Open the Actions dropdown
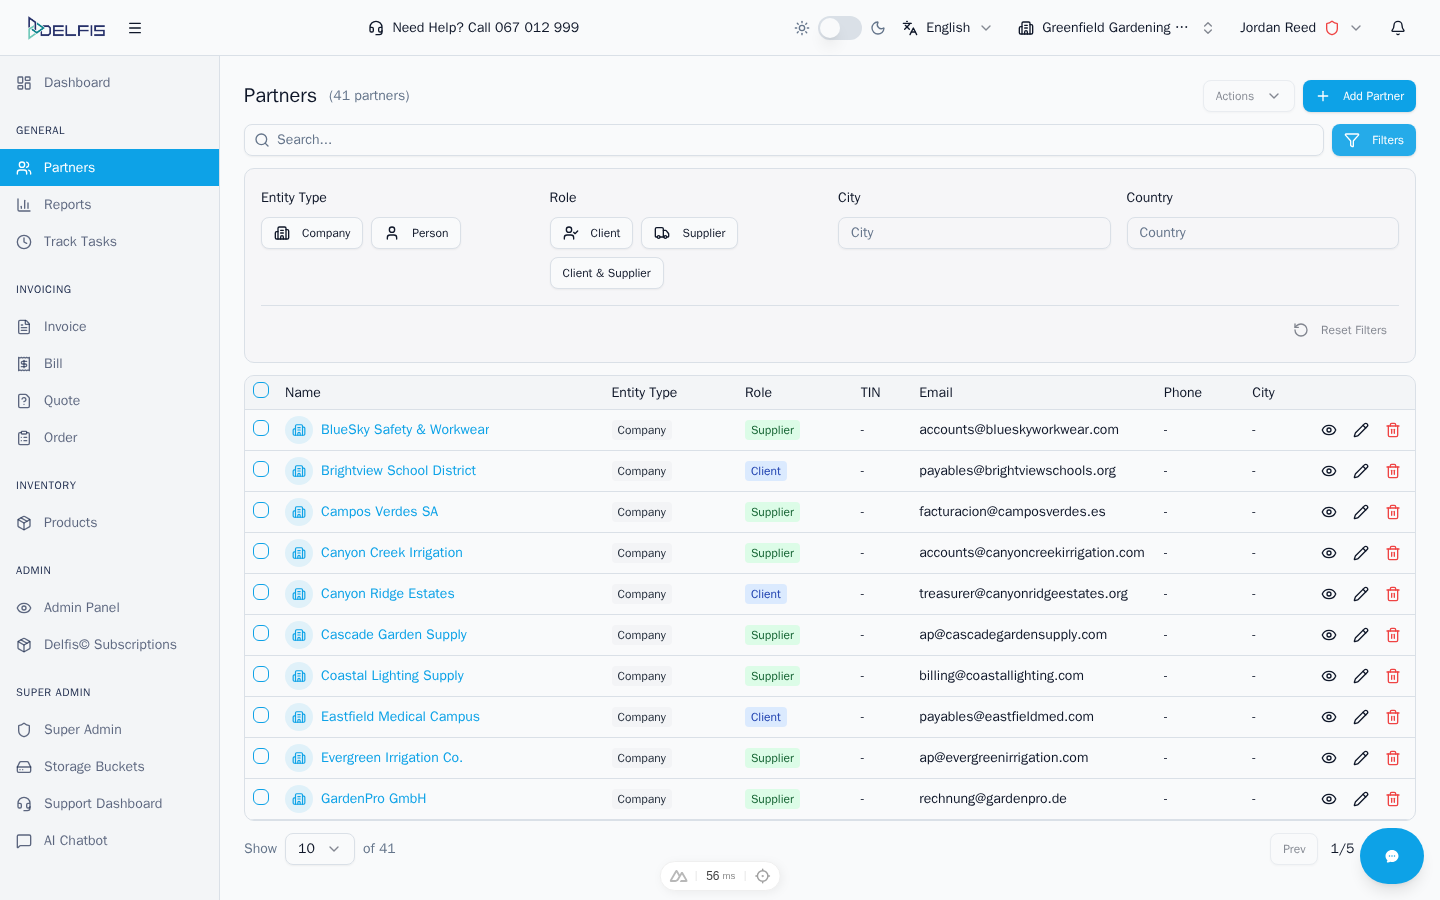Image resolution: width=1440 pixels, height=900 pixels. pyautogui.click(x=1247, y=96)
